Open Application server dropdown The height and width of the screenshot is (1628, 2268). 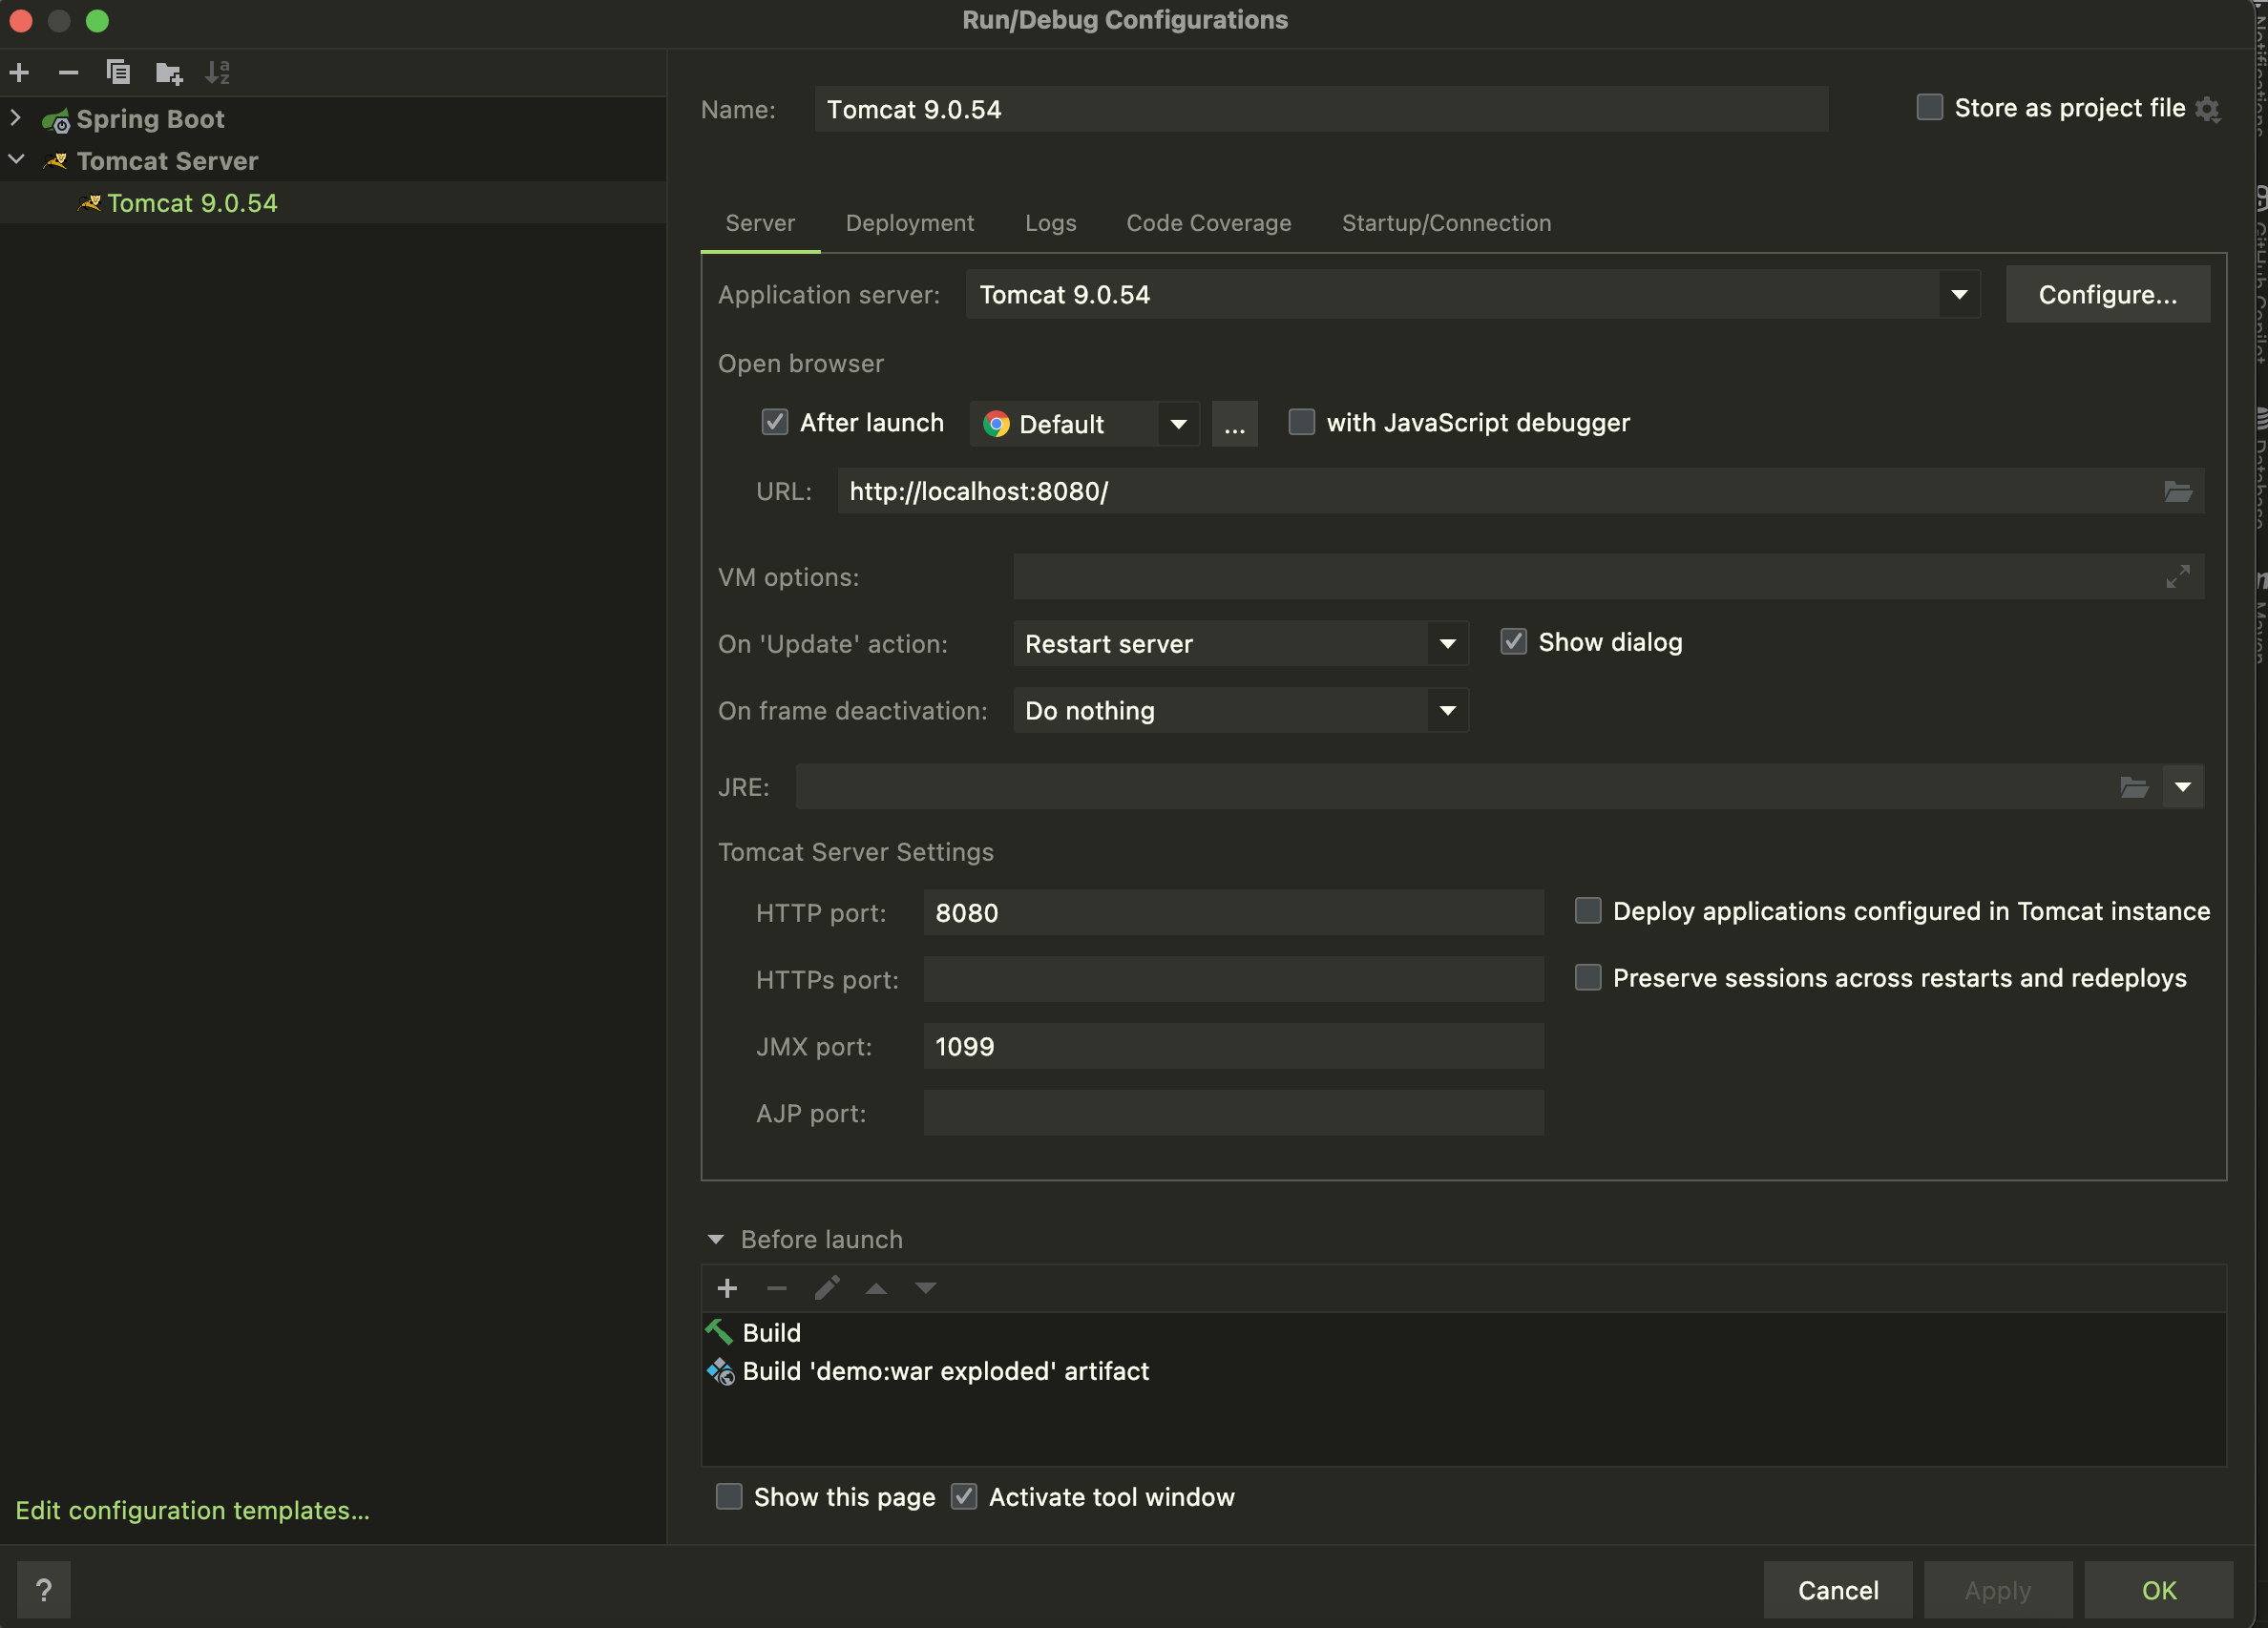(1959, 295)
